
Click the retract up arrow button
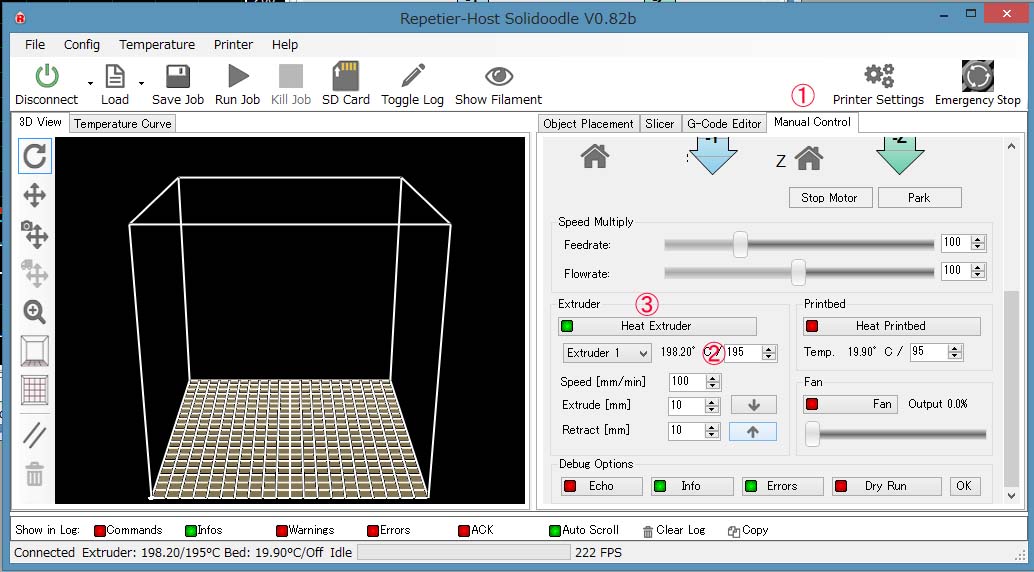pos(752,431)
